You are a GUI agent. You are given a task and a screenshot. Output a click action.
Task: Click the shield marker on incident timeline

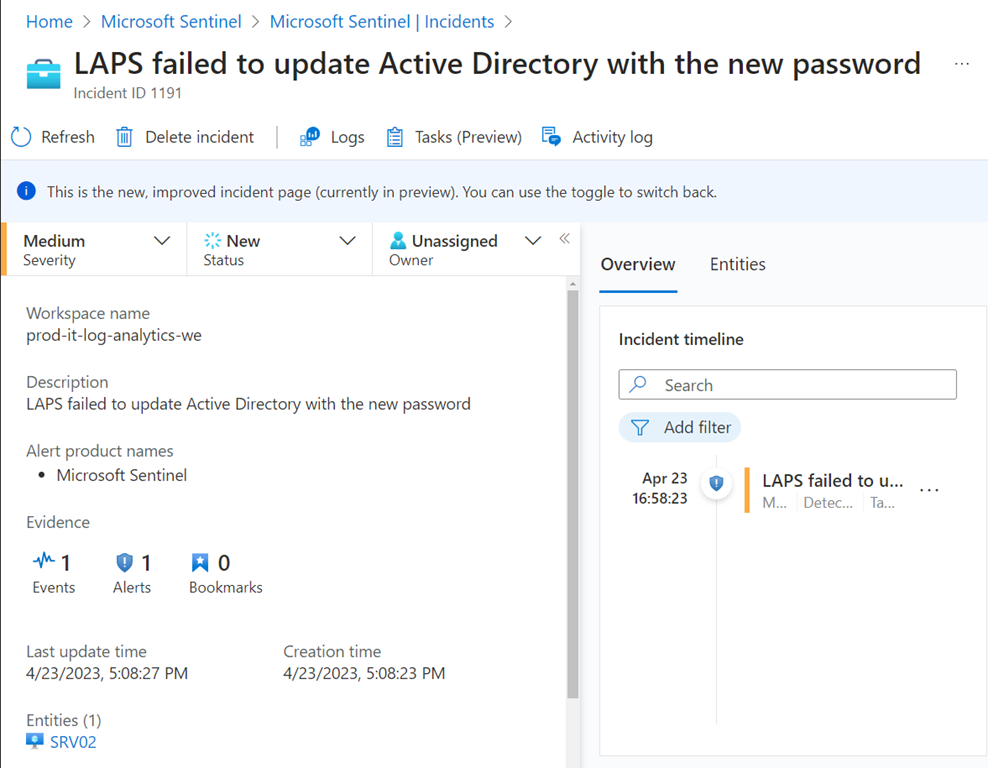716,484
